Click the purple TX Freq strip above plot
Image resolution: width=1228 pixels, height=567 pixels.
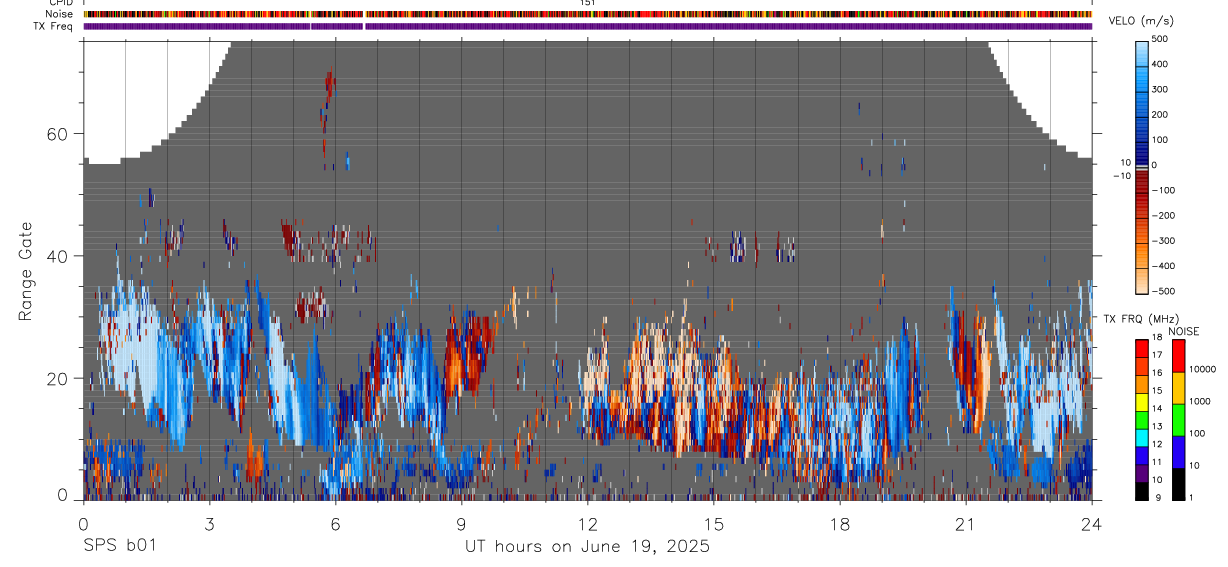588,26
